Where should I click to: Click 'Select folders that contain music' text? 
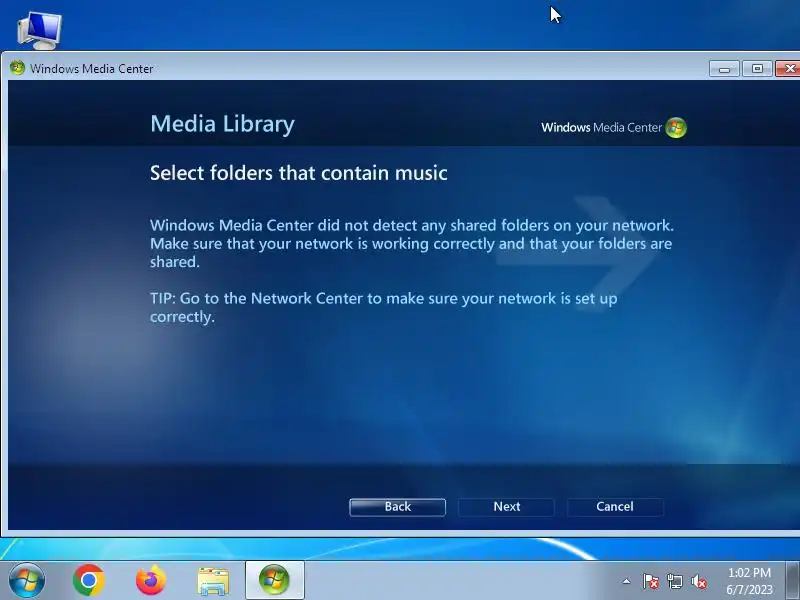coord(298,173)
